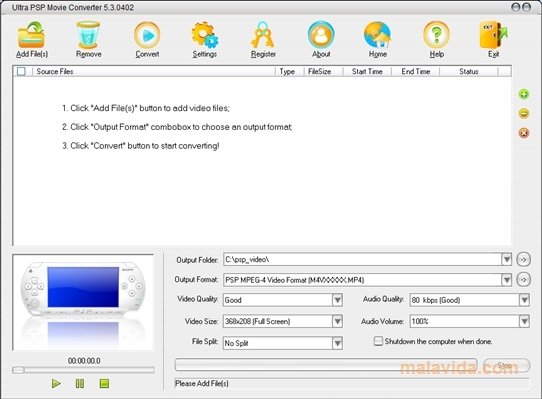Enable Shutdown the computer when done
Screen dimensions: 542x399
[x=378, y=341]
